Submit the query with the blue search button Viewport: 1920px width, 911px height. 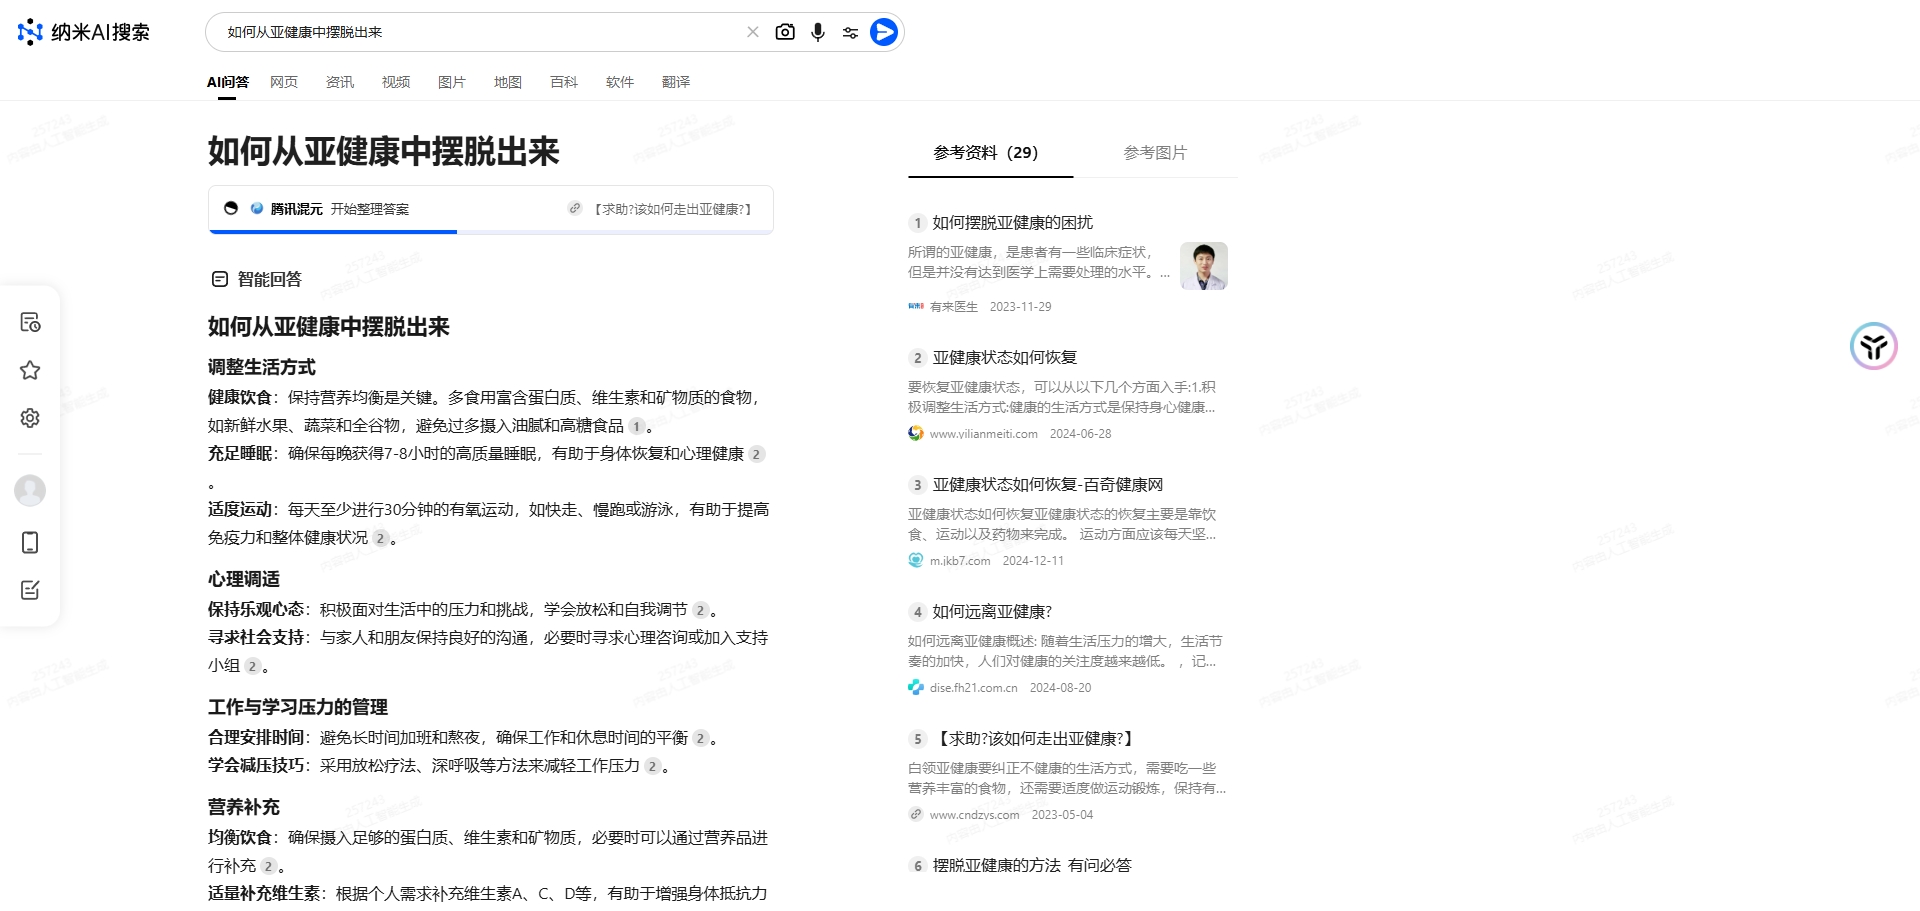pos(883,31)
